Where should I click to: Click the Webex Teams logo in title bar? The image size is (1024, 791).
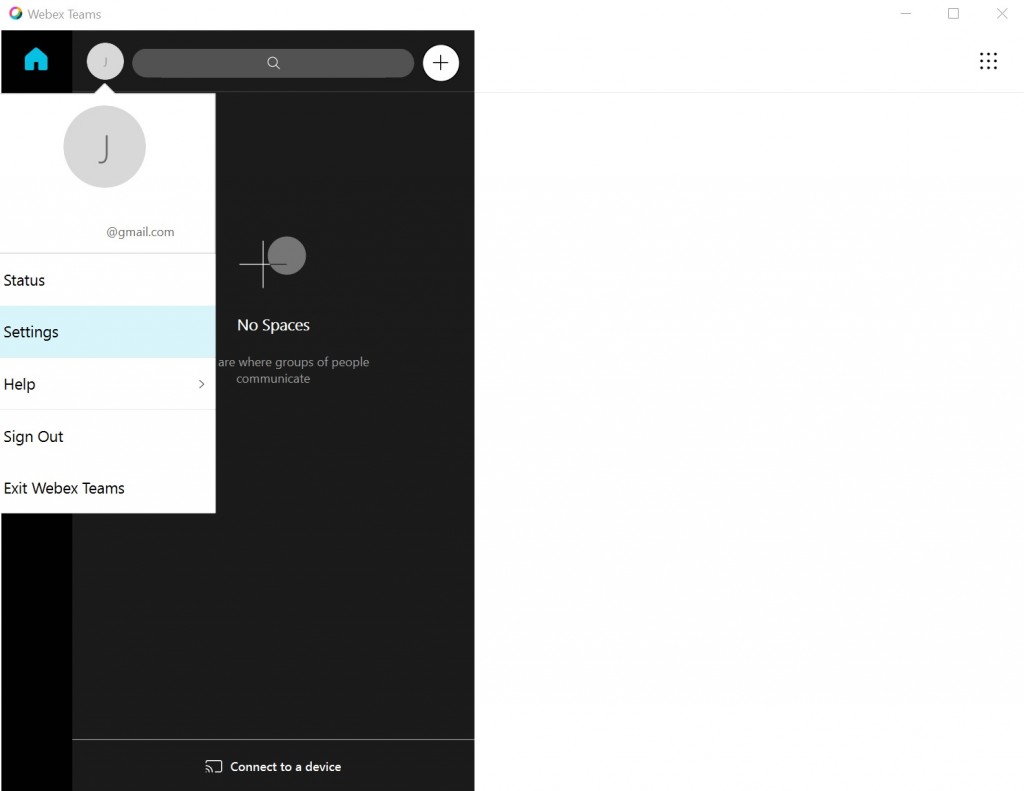pyautogui.click(x=15, y=13)
